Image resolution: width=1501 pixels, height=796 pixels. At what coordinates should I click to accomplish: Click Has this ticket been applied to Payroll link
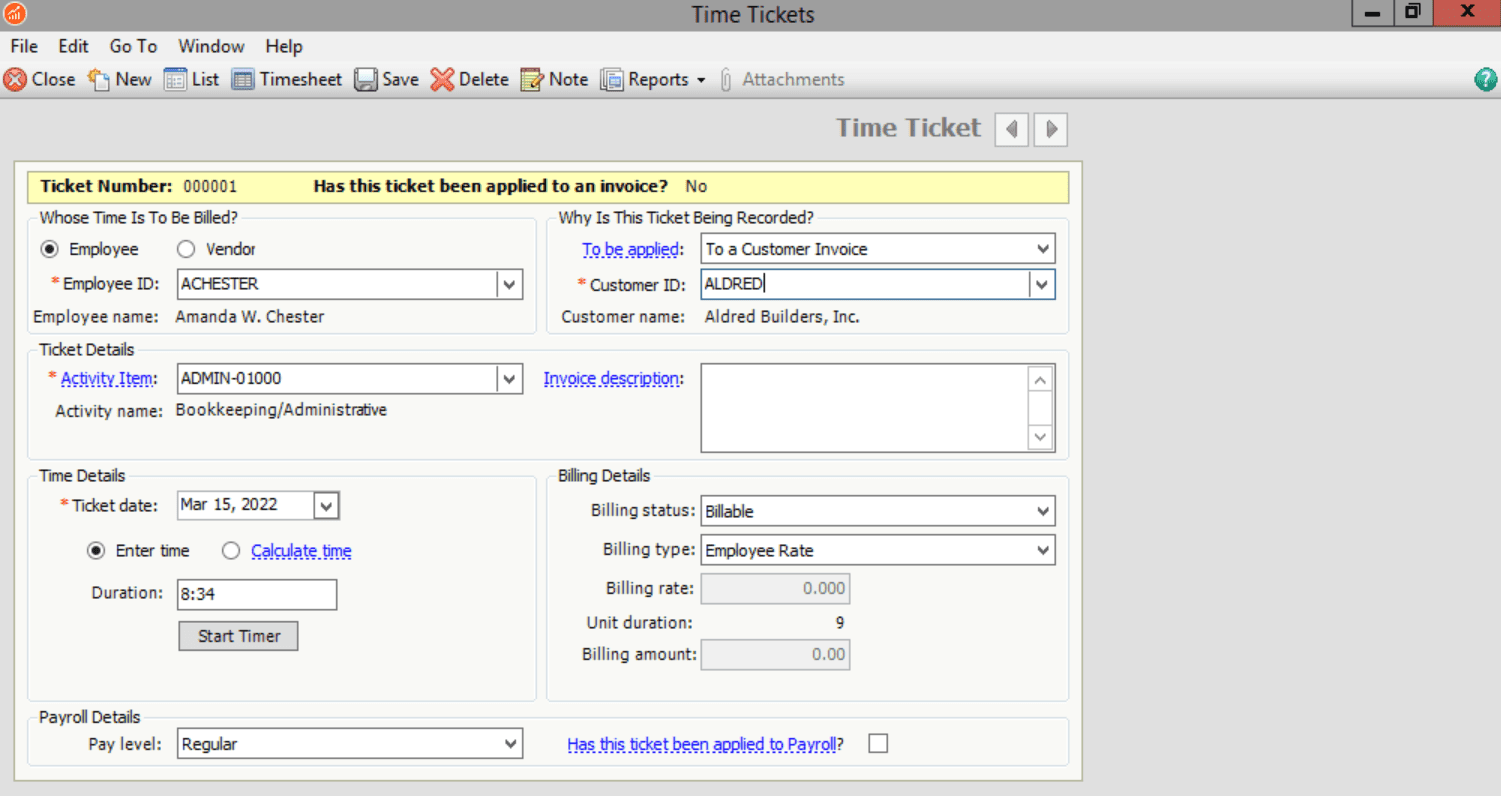(701, 744)
